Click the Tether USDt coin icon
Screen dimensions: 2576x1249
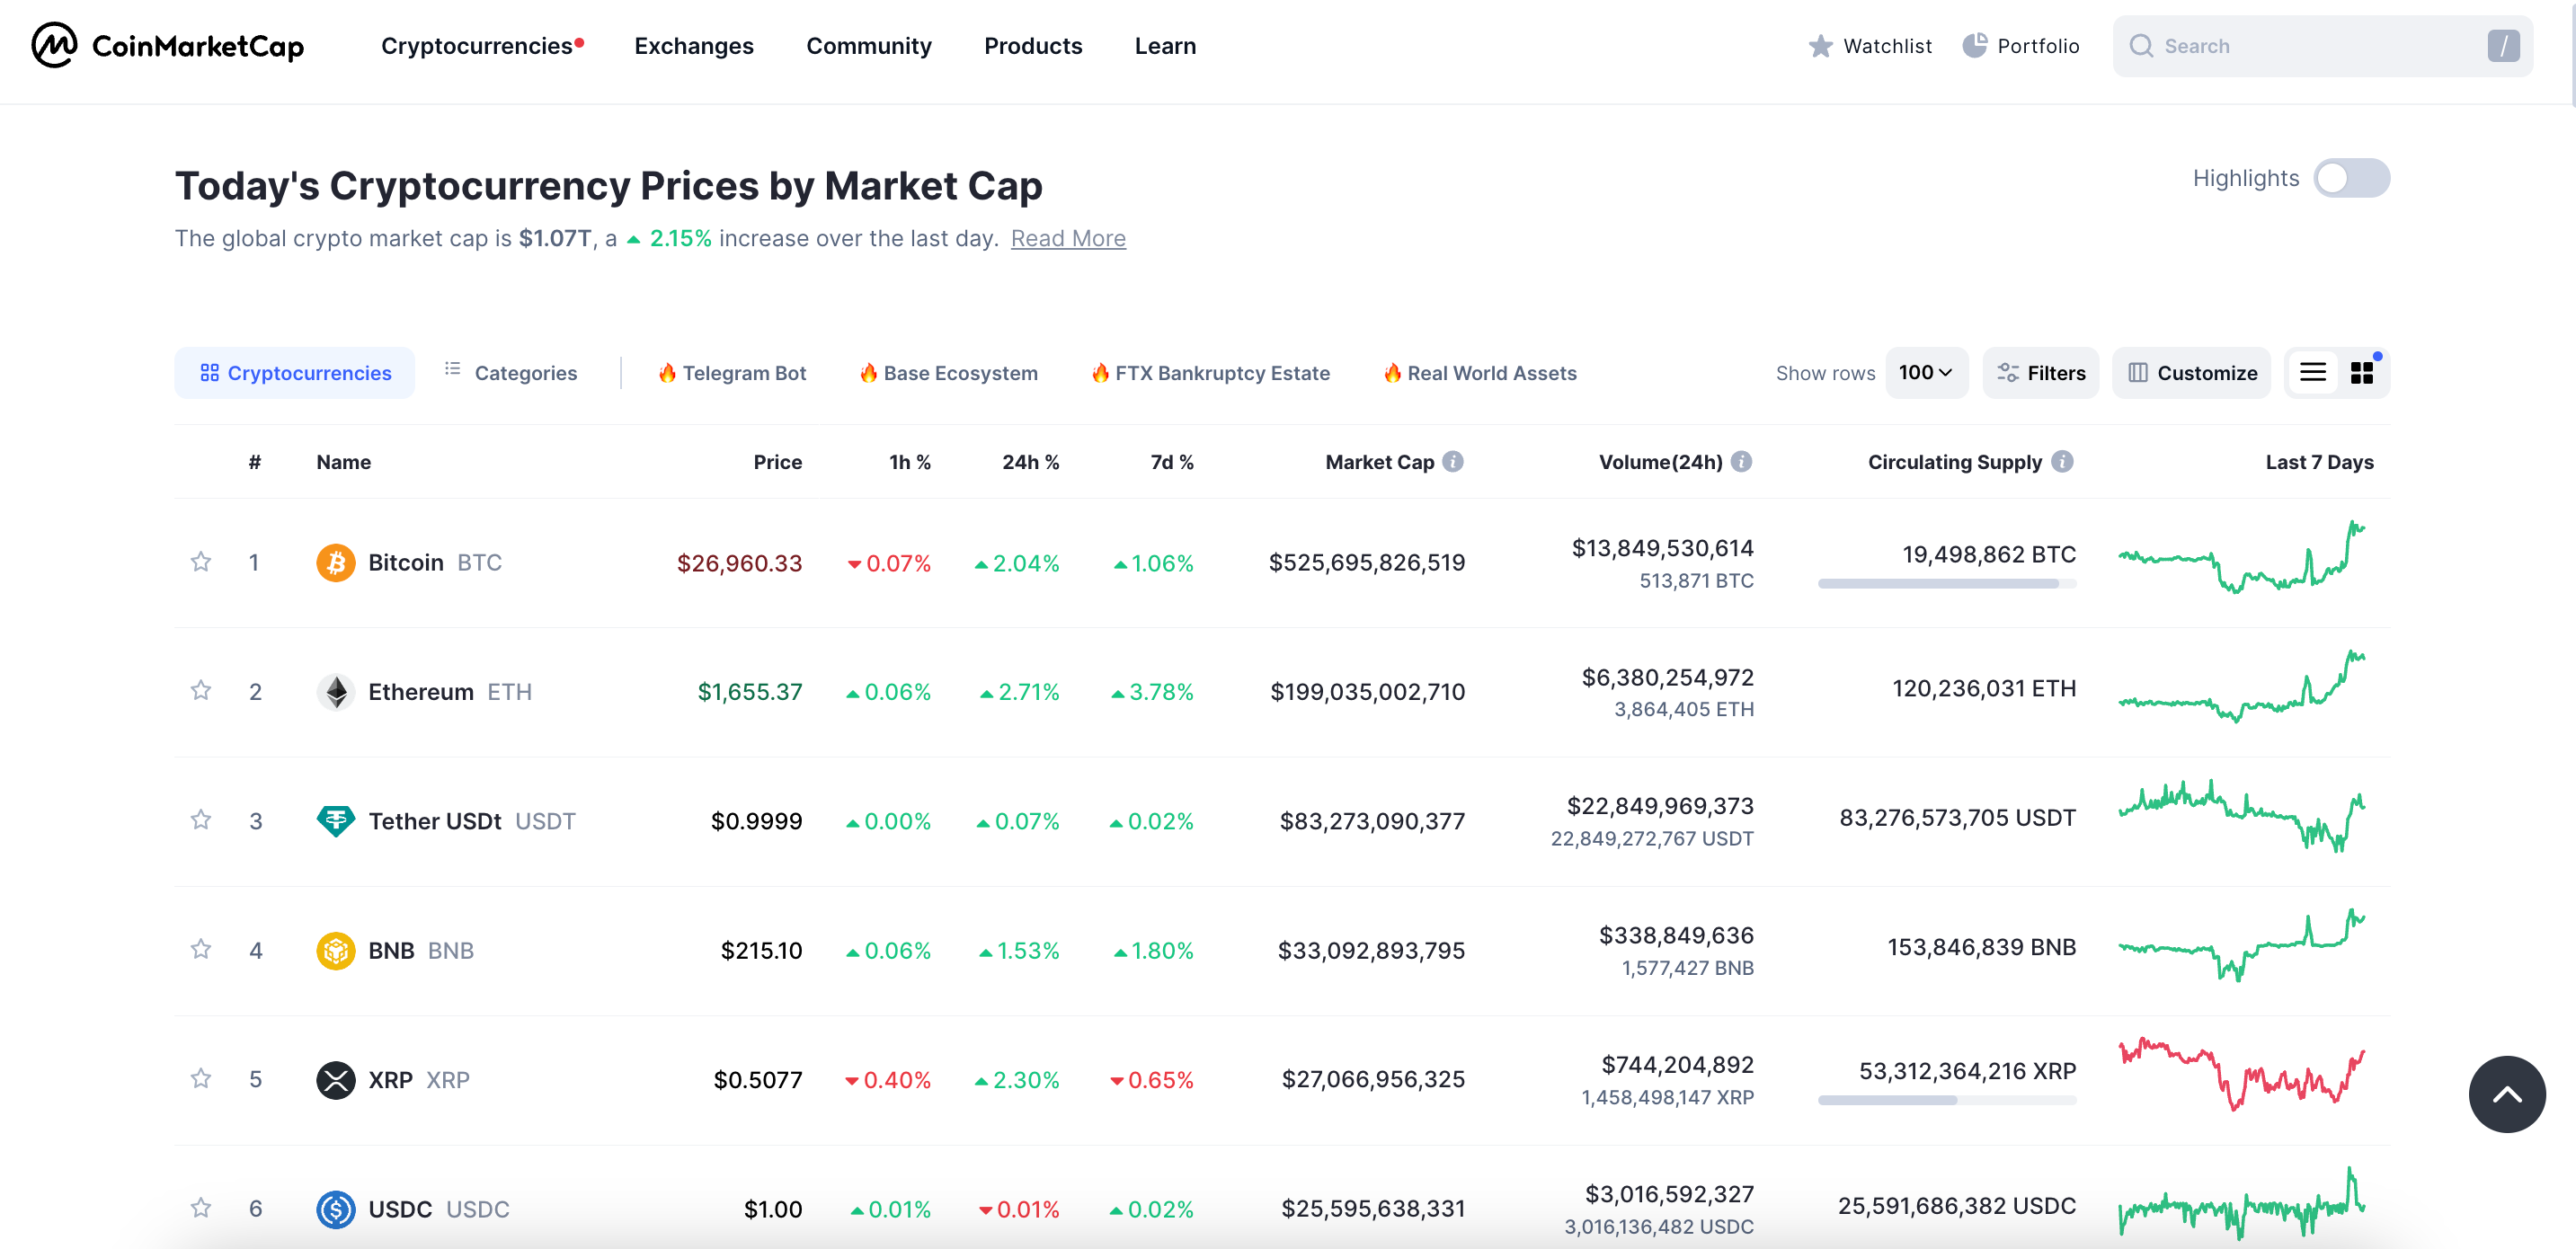336,821
